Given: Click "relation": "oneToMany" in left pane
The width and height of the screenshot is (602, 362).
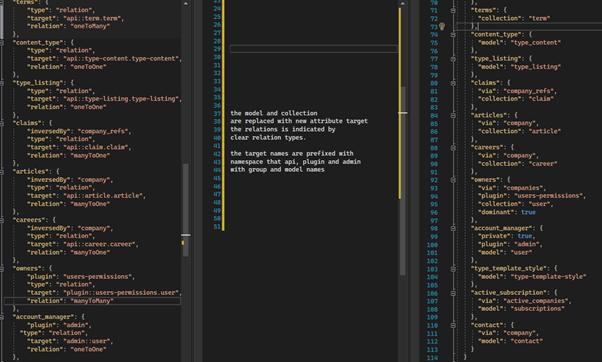Looking at the screenshot, I should pos(68,26).
